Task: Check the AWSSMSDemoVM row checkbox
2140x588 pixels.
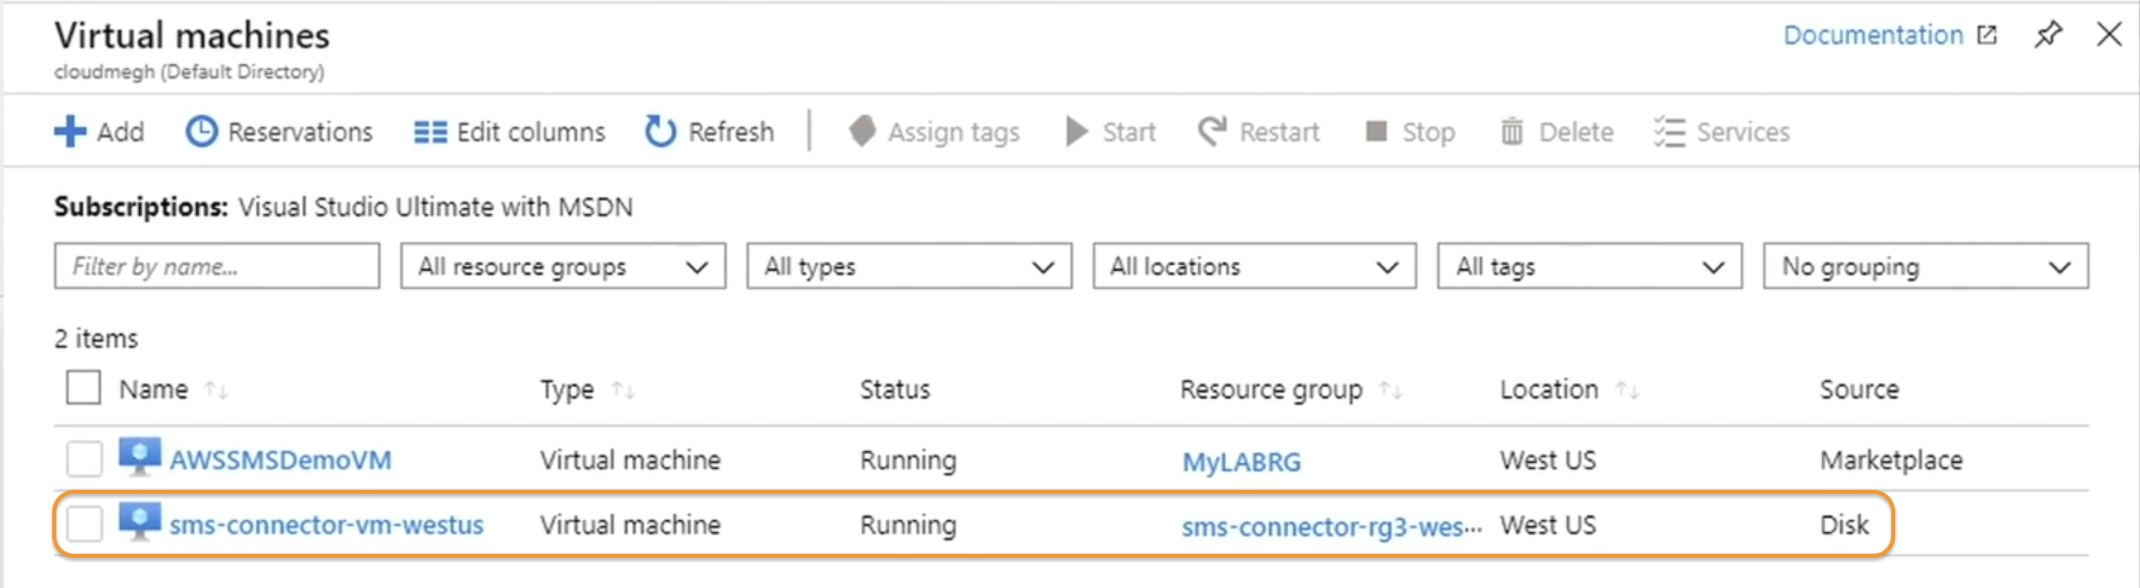Action: coord(84,459)
